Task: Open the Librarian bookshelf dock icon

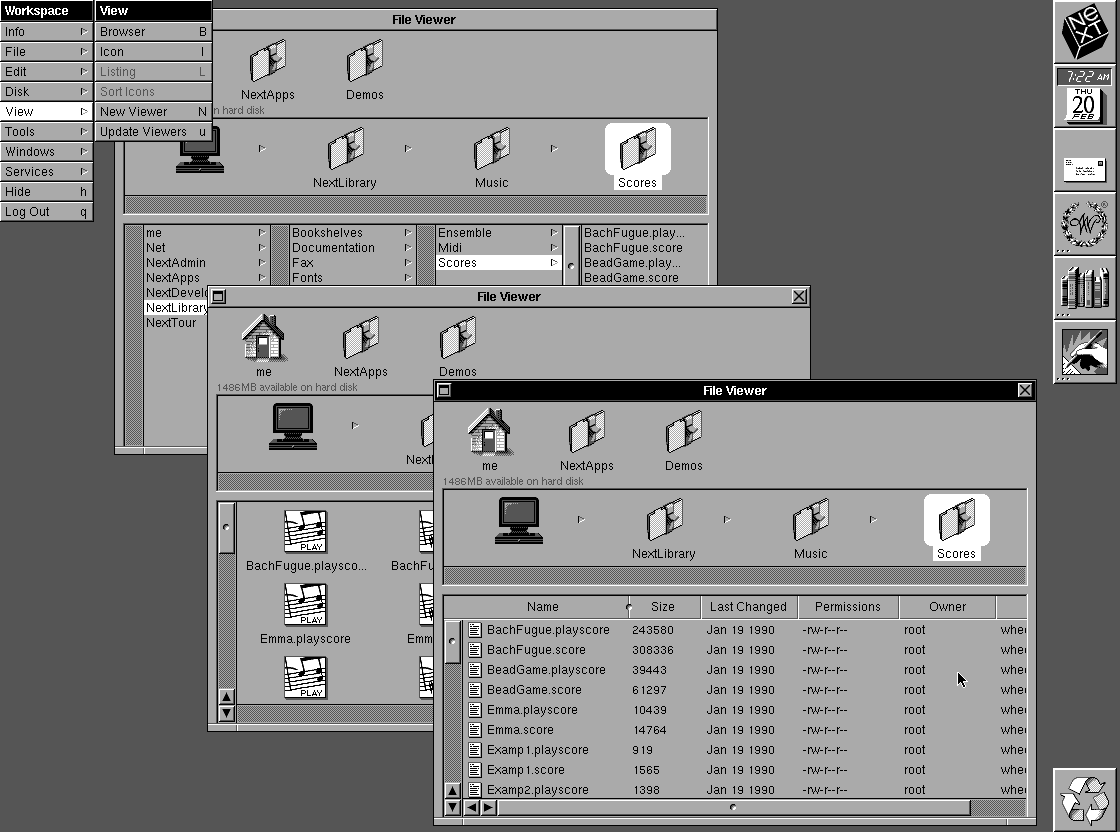Action: pos(1084,287)
